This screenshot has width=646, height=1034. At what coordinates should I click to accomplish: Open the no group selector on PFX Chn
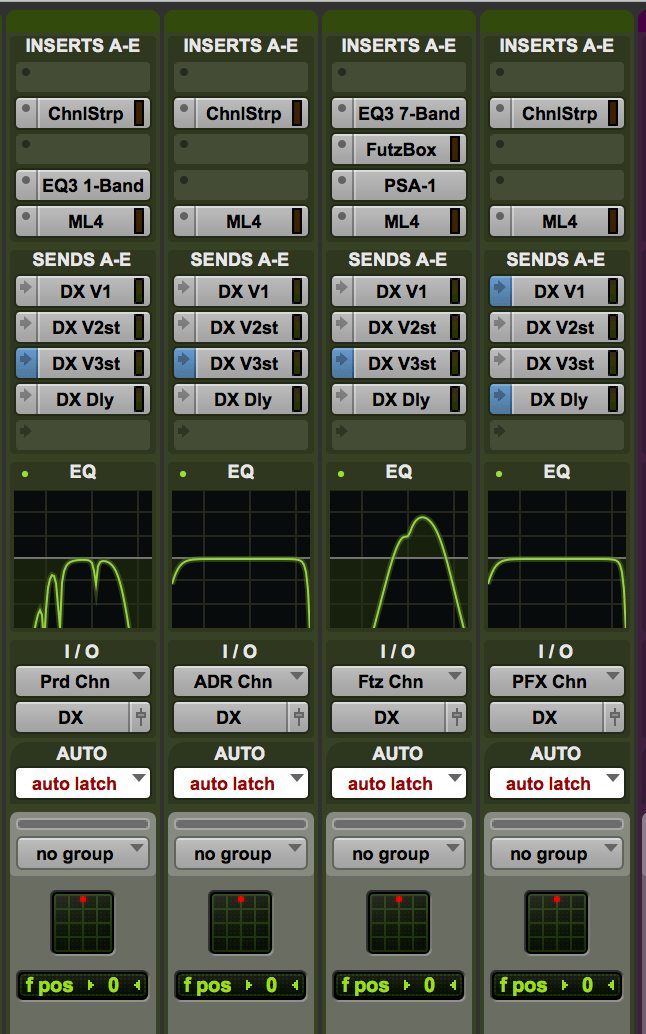558,853
